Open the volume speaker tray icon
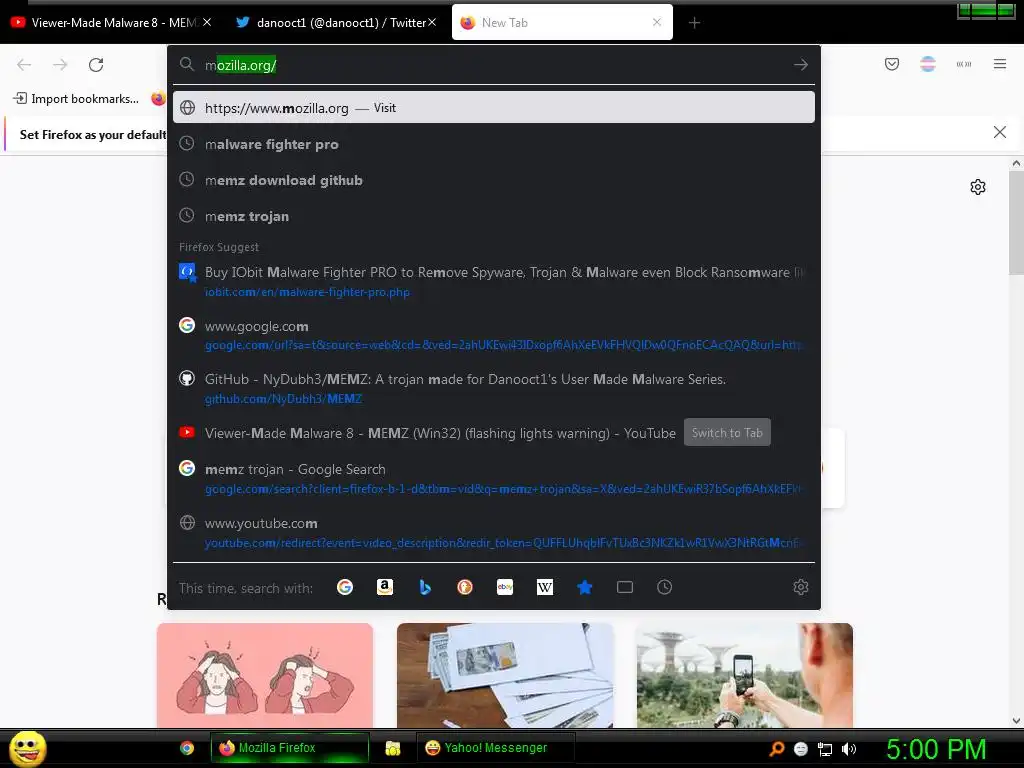1024x768 pixels. point(849,749)
